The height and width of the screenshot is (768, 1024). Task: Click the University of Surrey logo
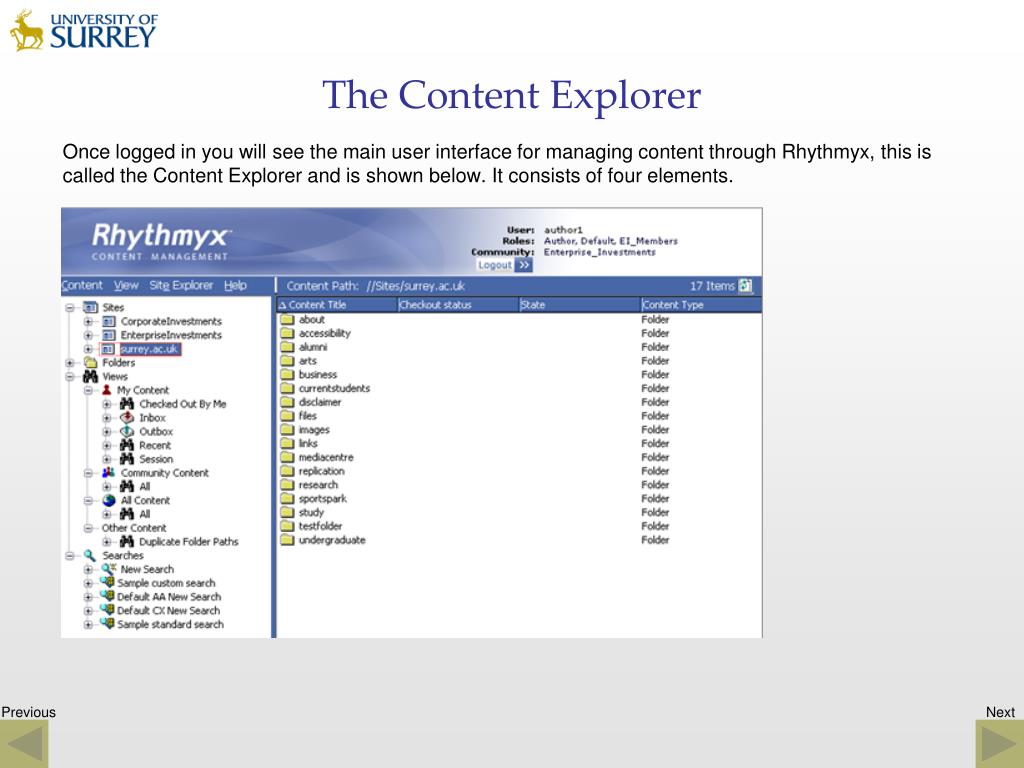(x=83, y=30)
